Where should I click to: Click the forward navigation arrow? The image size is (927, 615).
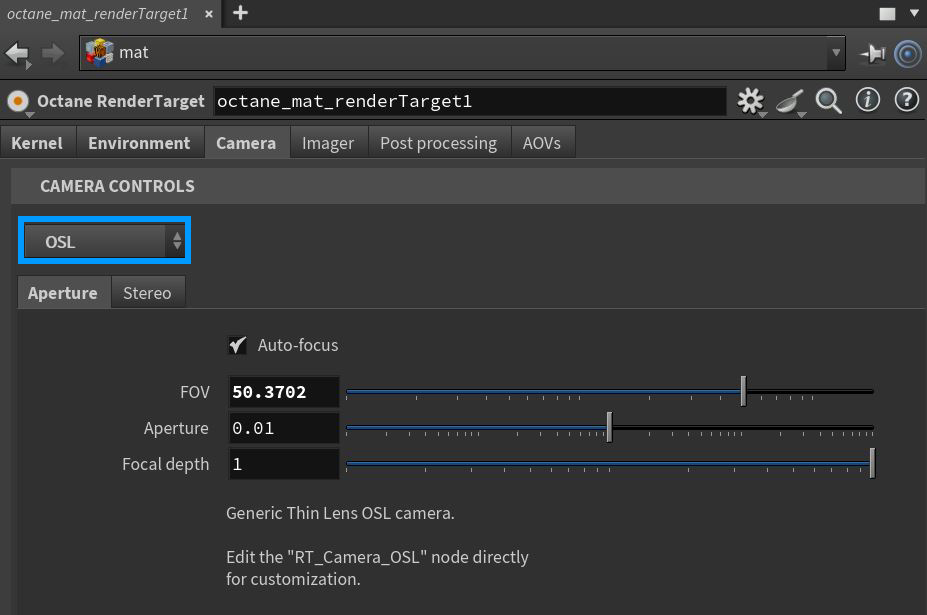click(x=52, y=53)
